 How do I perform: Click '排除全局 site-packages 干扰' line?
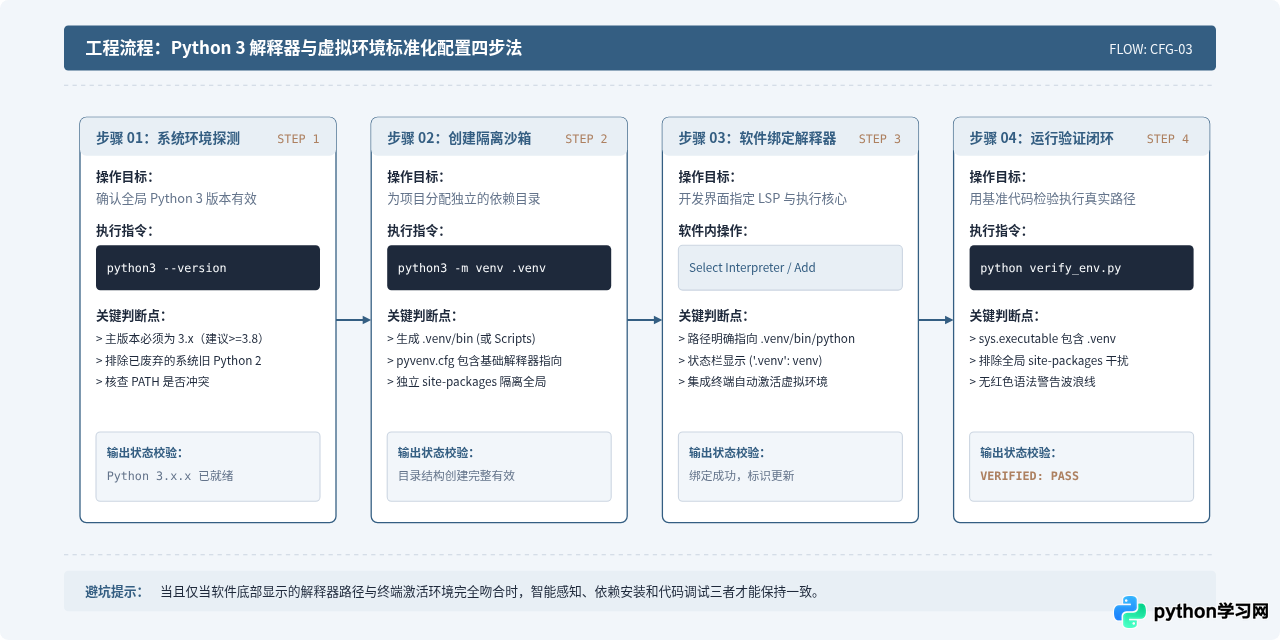click(1048, 360)
